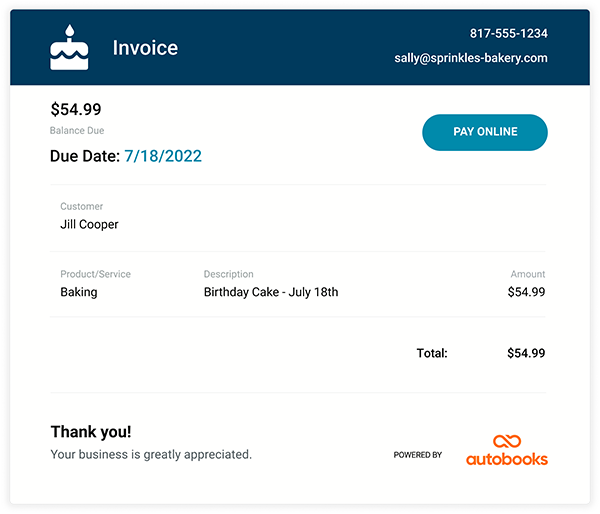Click the birthday cake logo icon
The height and width of the screenshot is (514, 600).
point(69,48)
